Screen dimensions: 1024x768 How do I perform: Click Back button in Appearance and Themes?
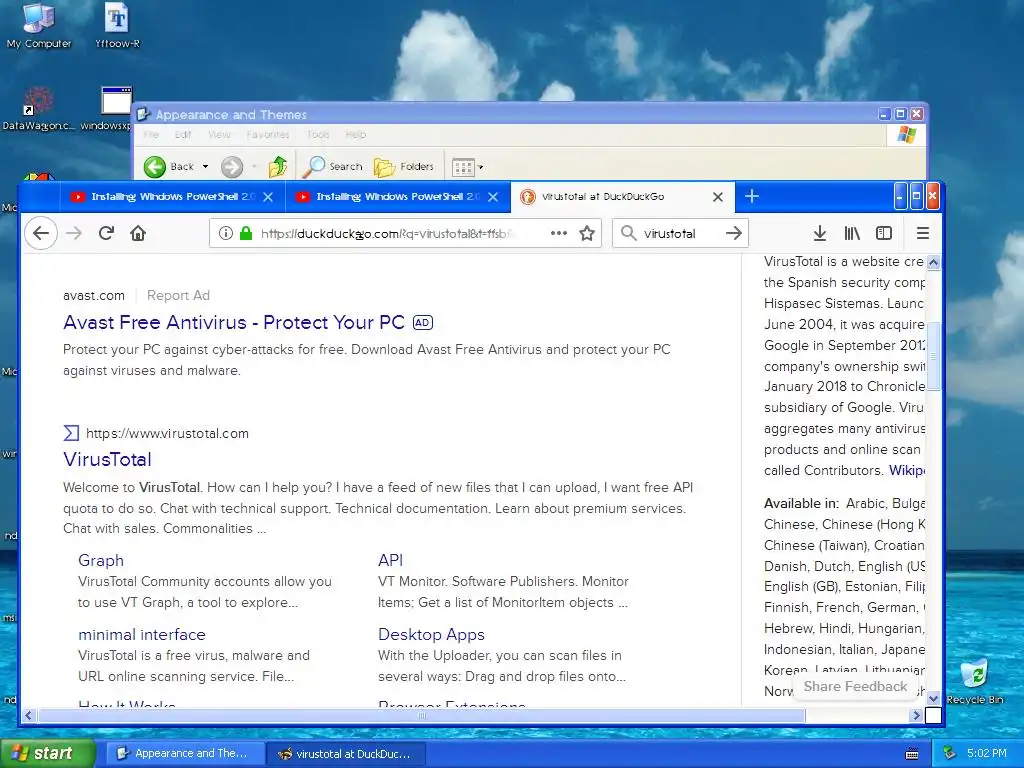[168, 167]
